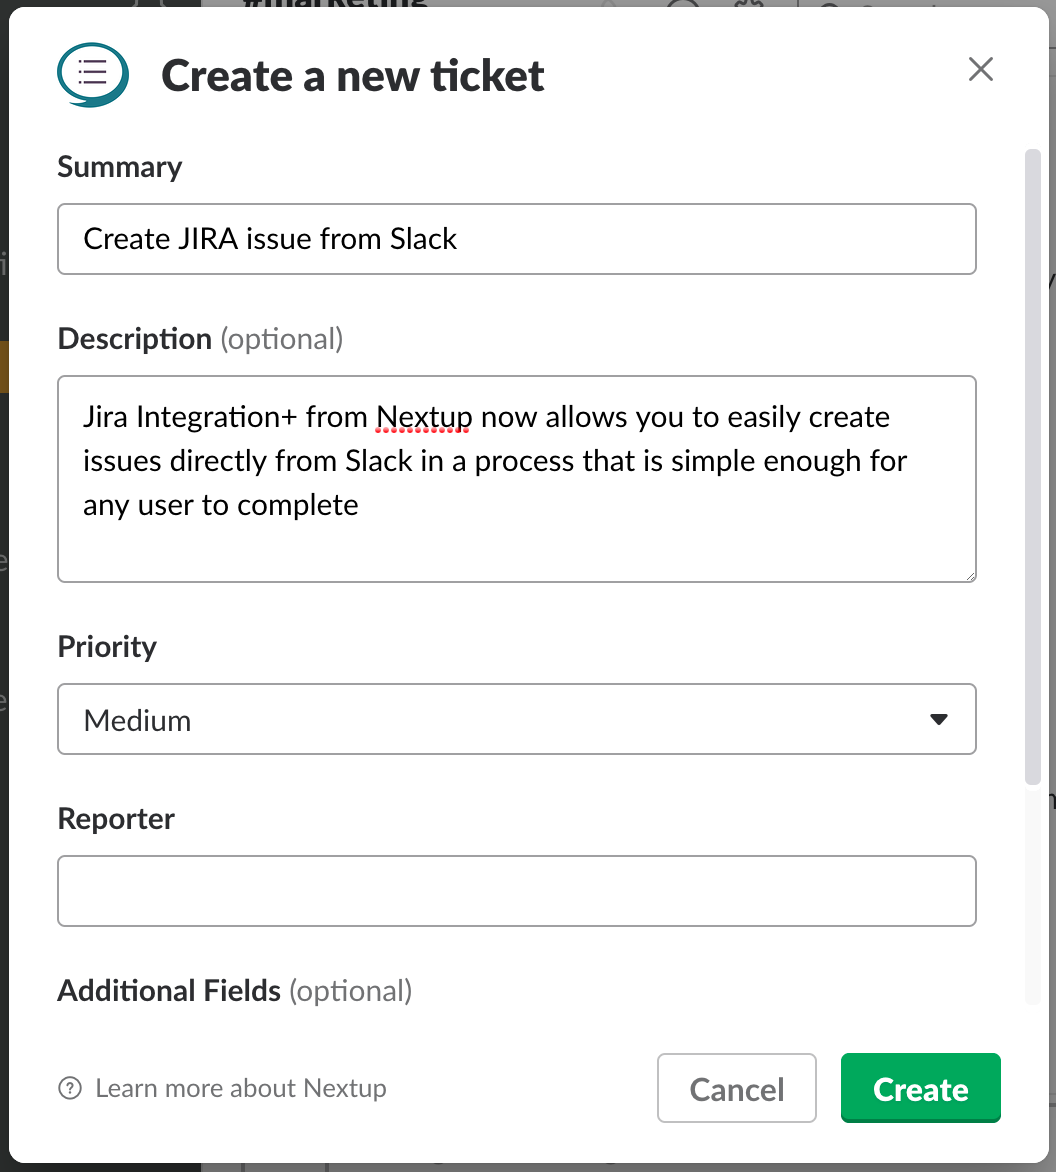Click the Nextup app logo icon
The height and width of the screenshot is (1172, 1056).
(92, 74)
